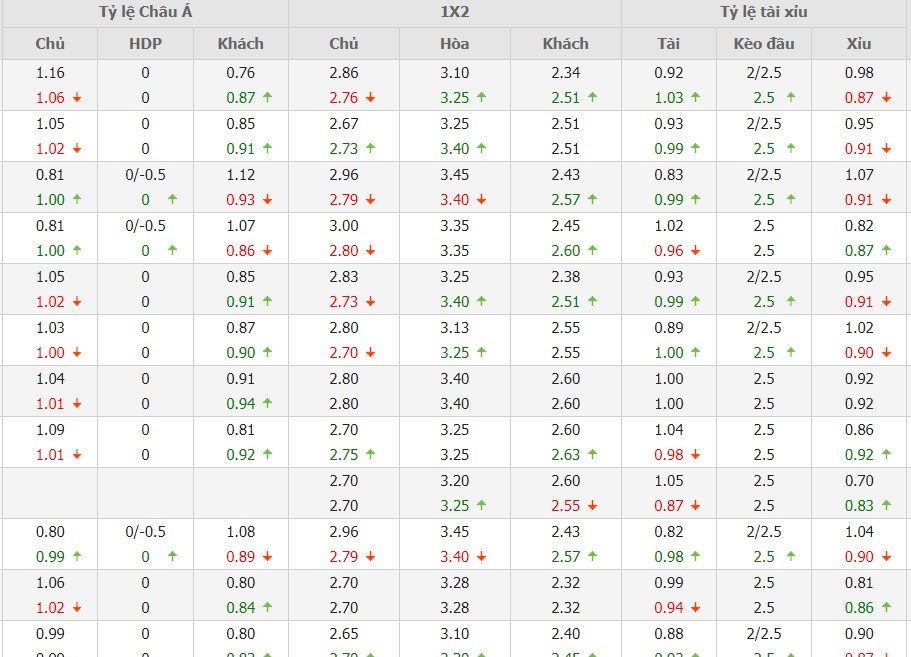The height and width of the screenshot is (657, 911).
Task: Open the 1.16 odds value
Action: (50, 73)
